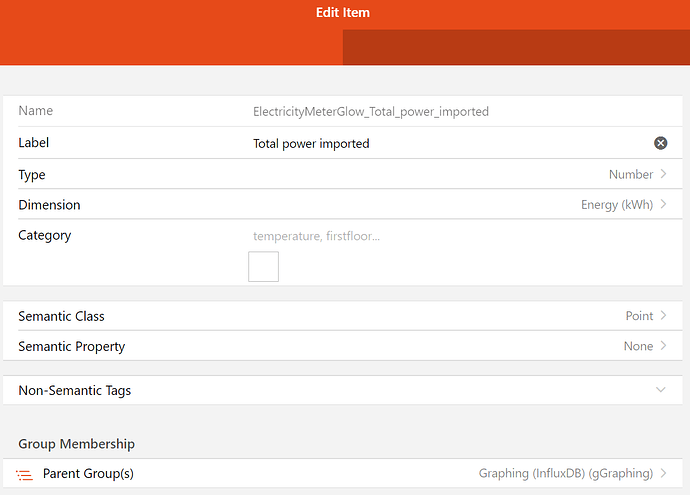Select the Graphing (InfluxDB) (gGraphing) group value
The image size is (690, 495).
point(565,473)
